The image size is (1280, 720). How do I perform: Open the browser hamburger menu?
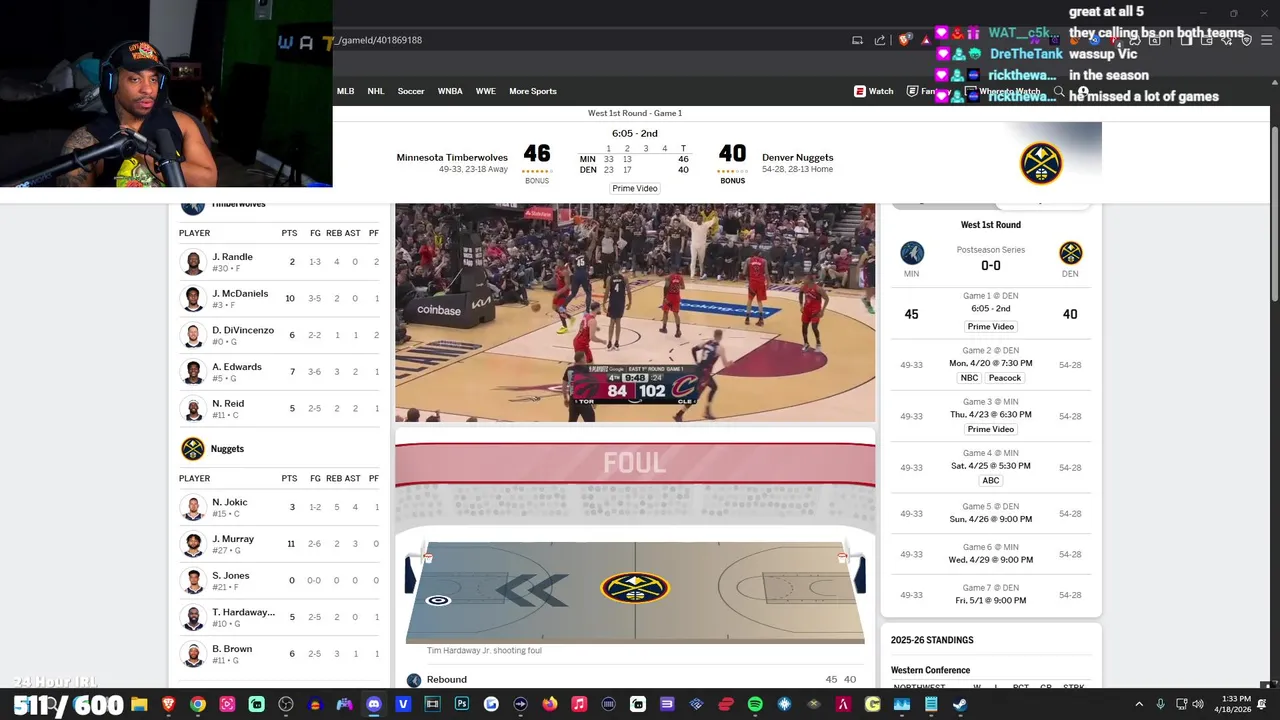coord(1266,40)
